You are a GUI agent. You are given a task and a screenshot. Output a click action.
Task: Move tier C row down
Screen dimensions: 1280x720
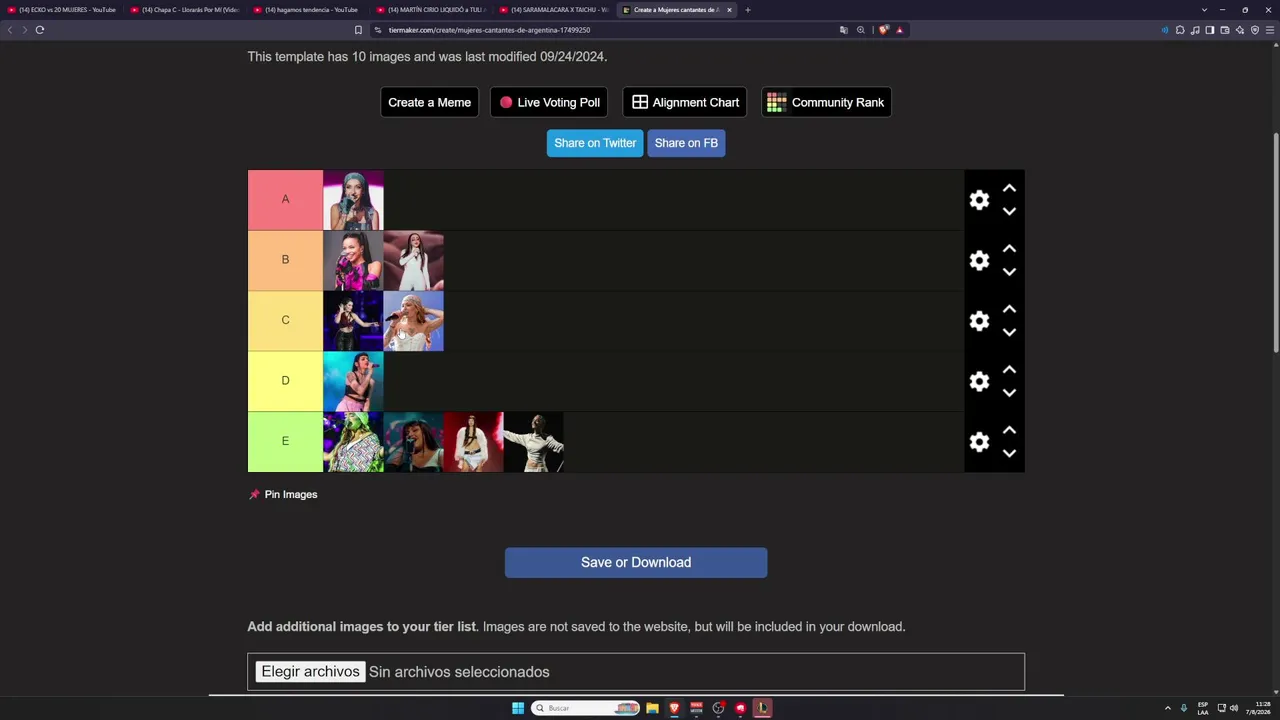(x=1009, y=332)
